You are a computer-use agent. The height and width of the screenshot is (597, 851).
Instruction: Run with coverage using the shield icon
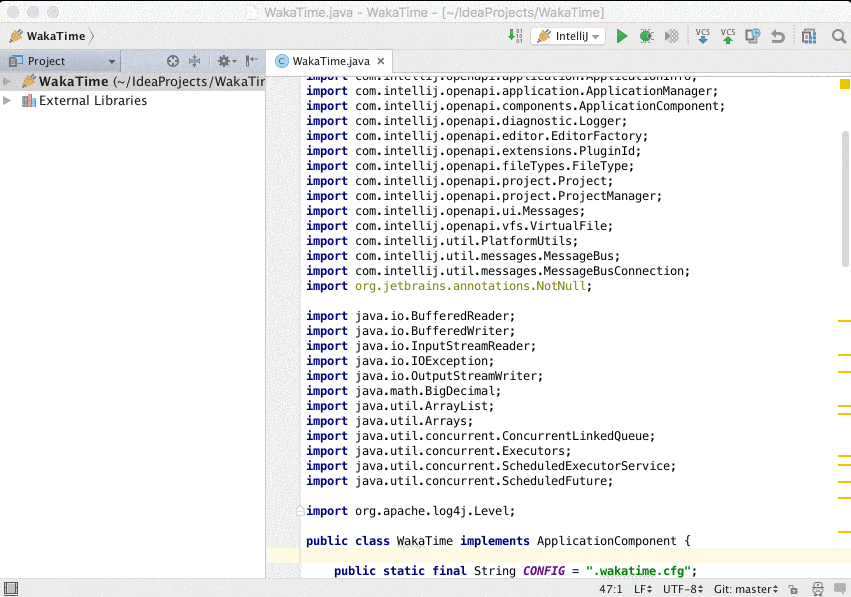pos(669,36)
